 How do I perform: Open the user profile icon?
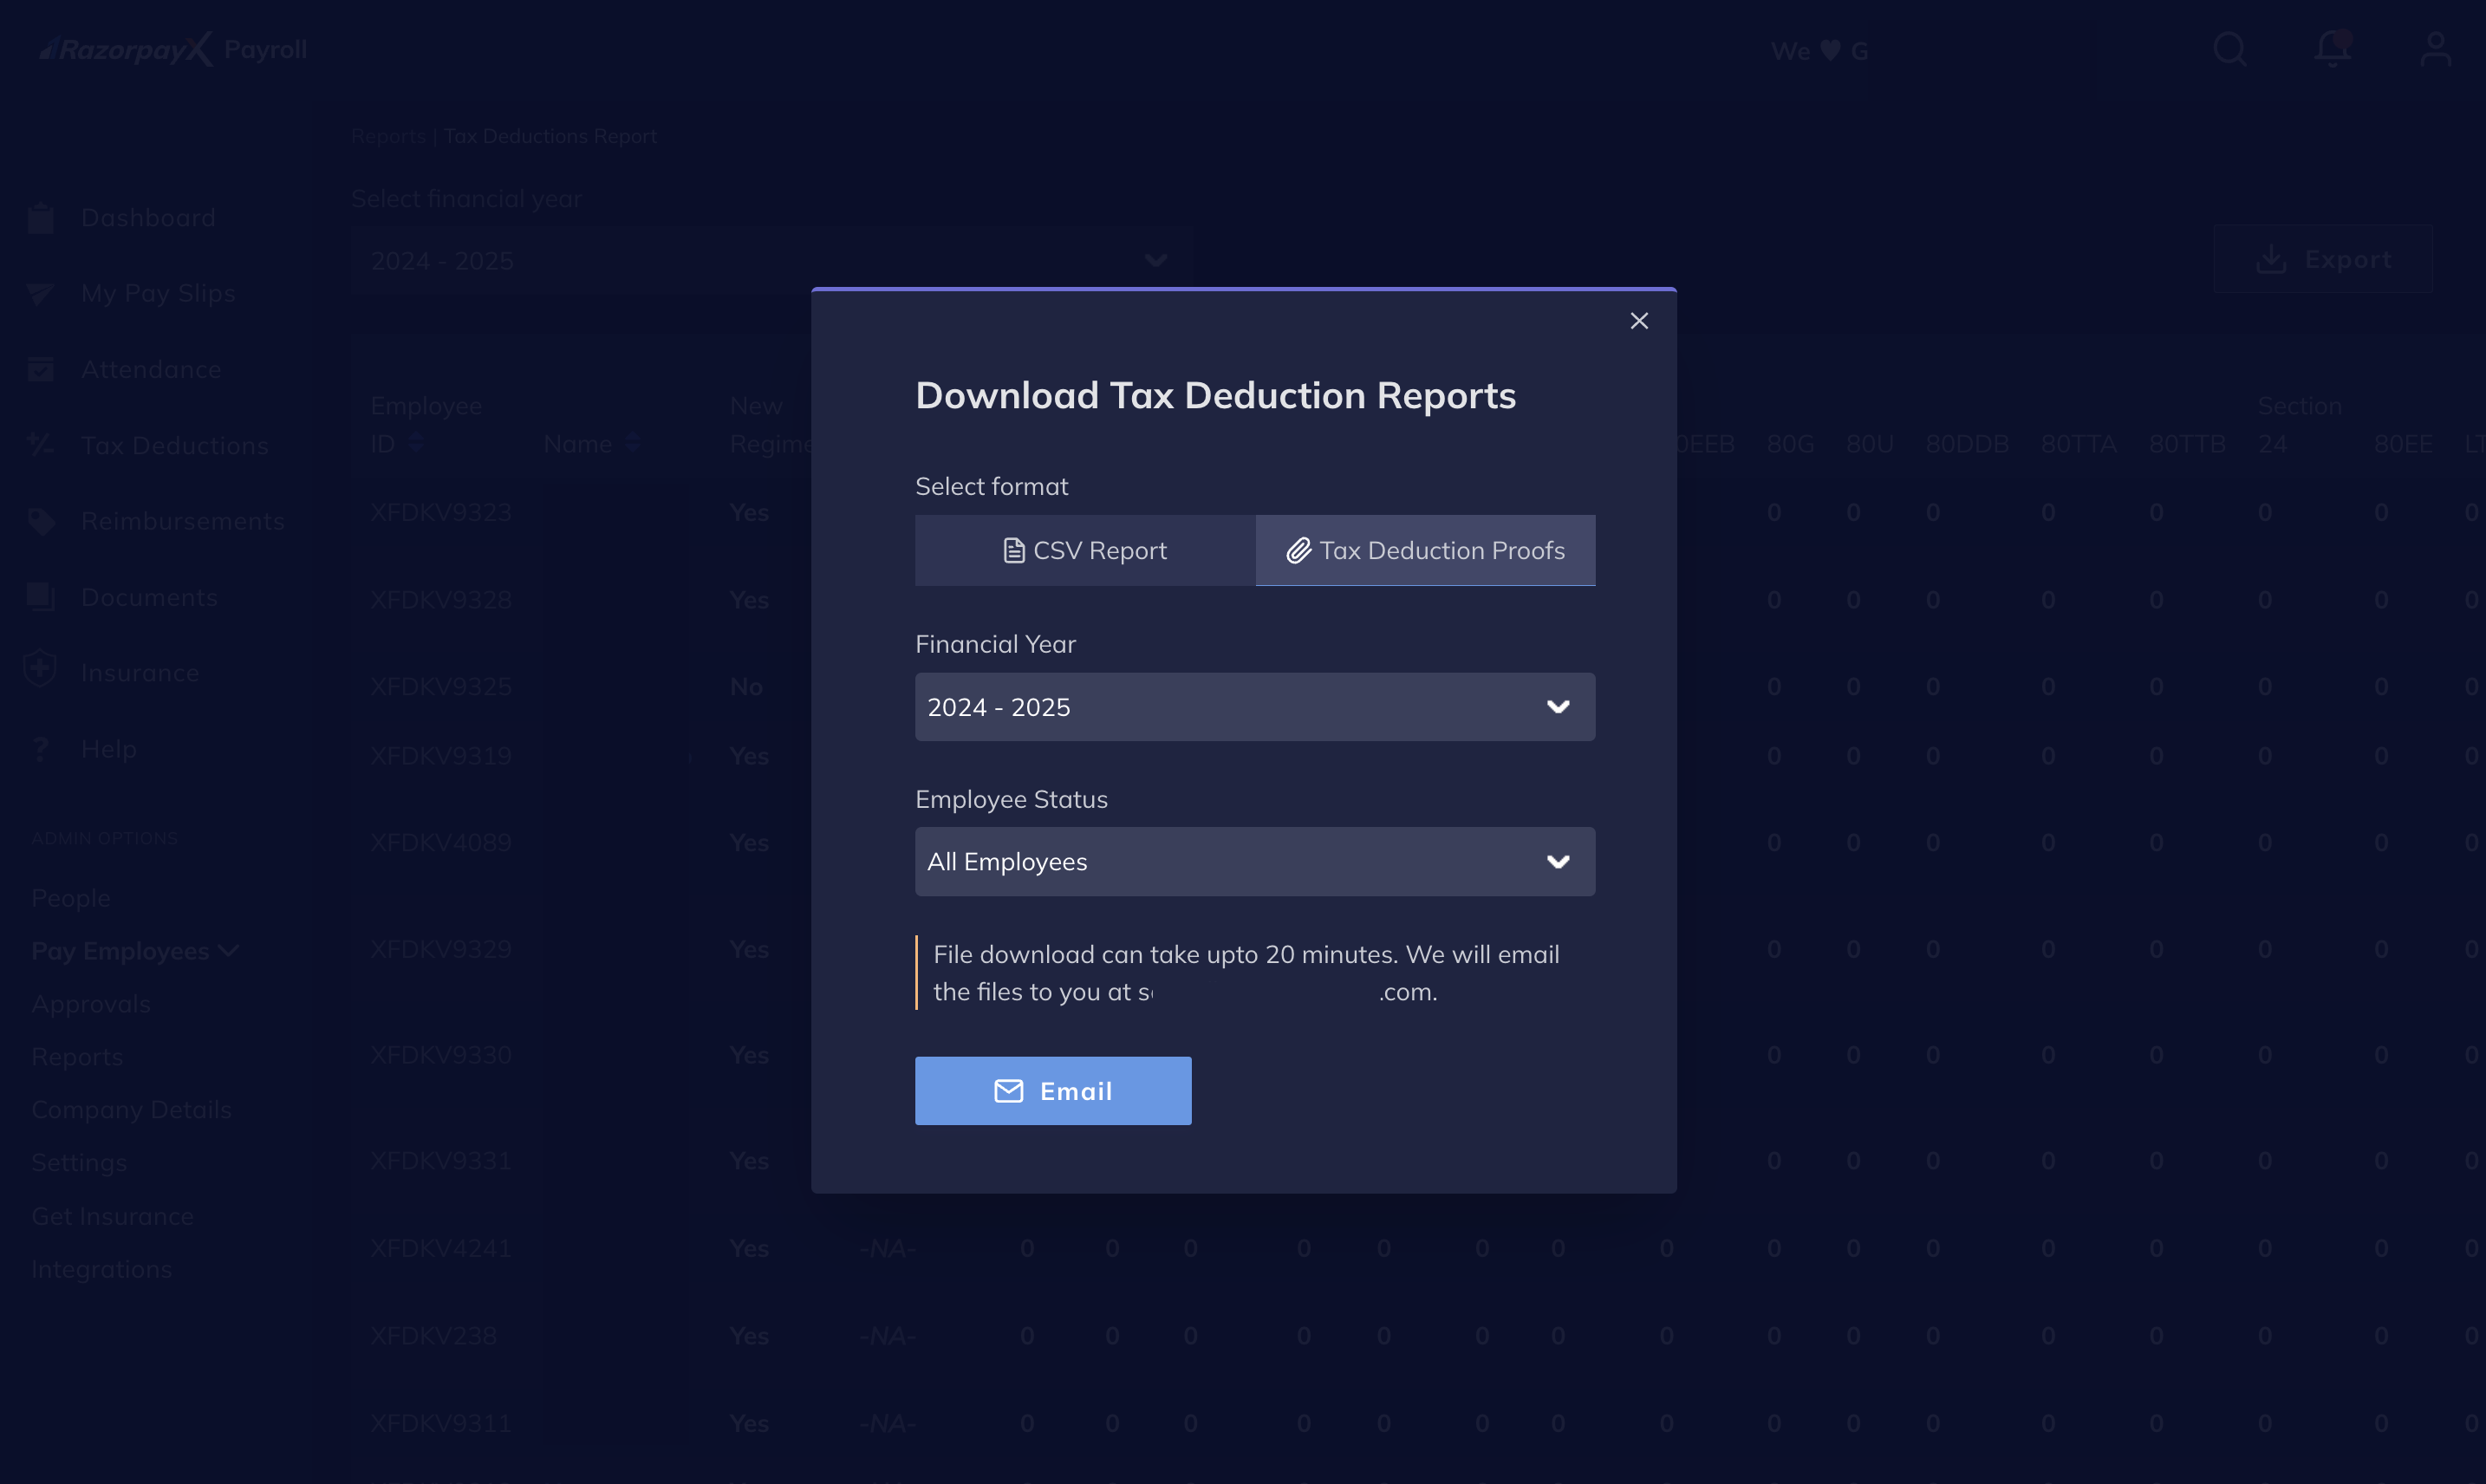(2436, 49)
